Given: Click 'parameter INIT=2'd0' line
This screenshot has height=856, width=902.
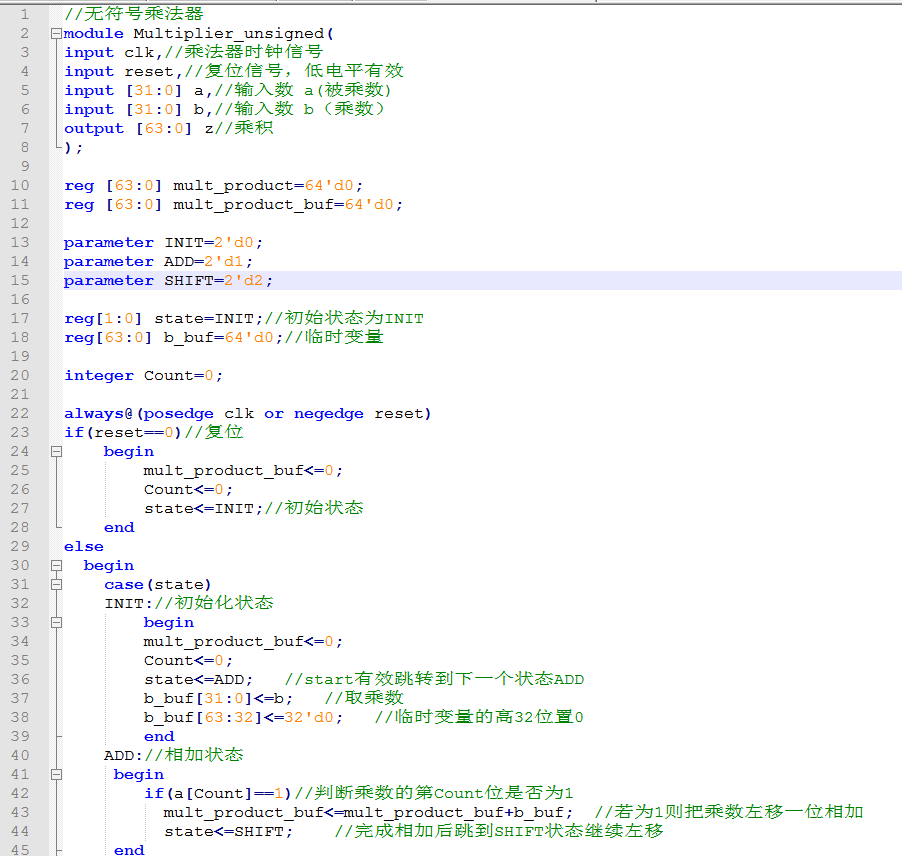Looking at the screenshot, I should click(x=163, y=243).
